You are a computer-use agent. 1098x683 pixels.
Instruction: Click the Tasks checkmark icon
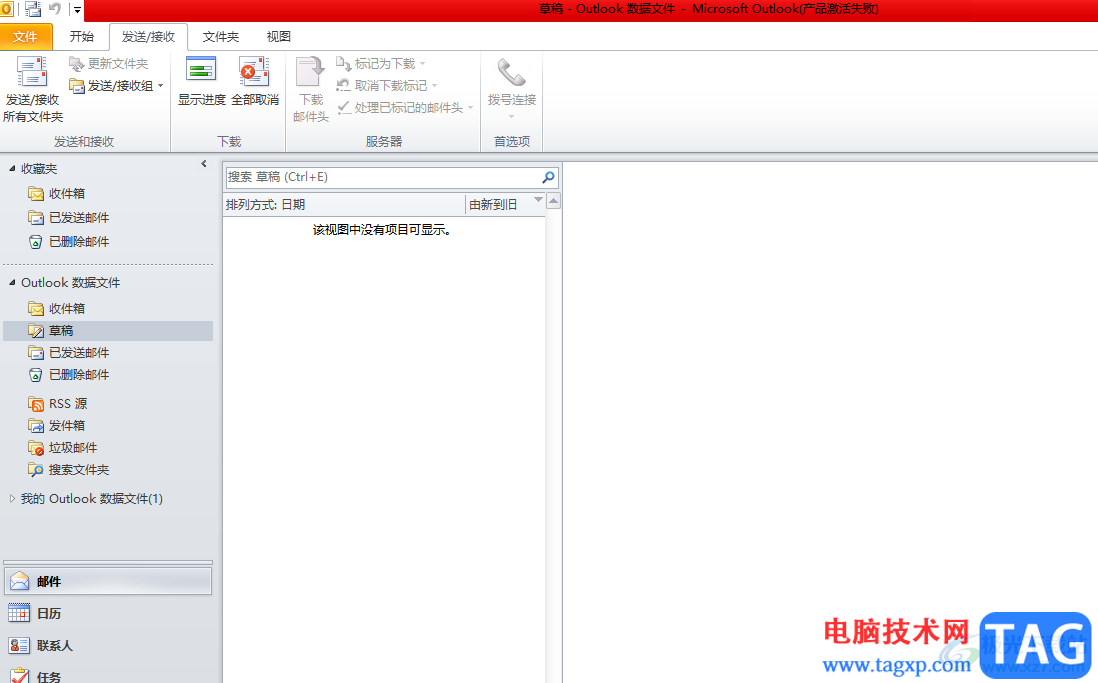tap(19, 675)
